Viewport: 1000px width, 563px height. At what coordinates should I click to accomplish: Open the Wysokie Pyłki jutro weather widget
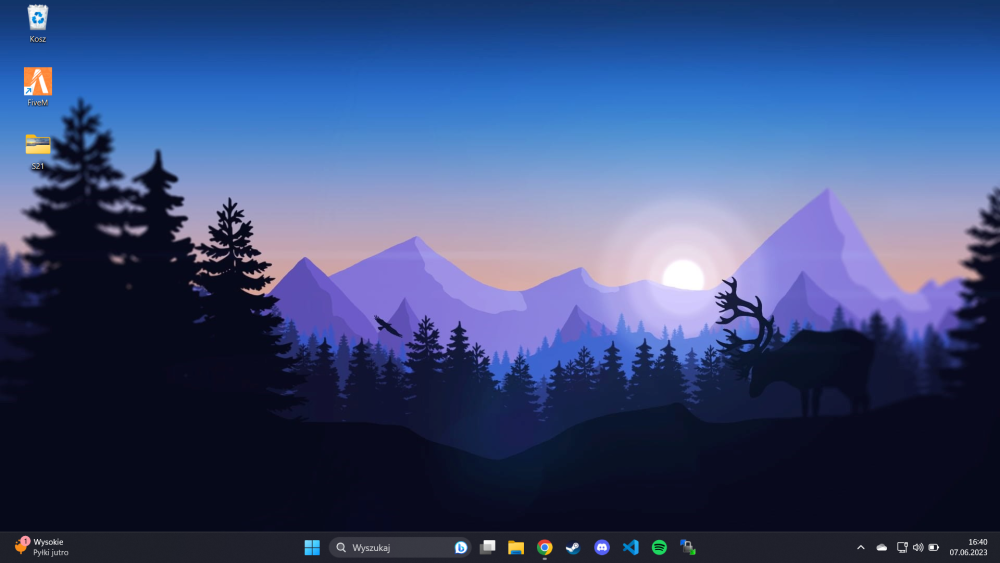[41, 547]
